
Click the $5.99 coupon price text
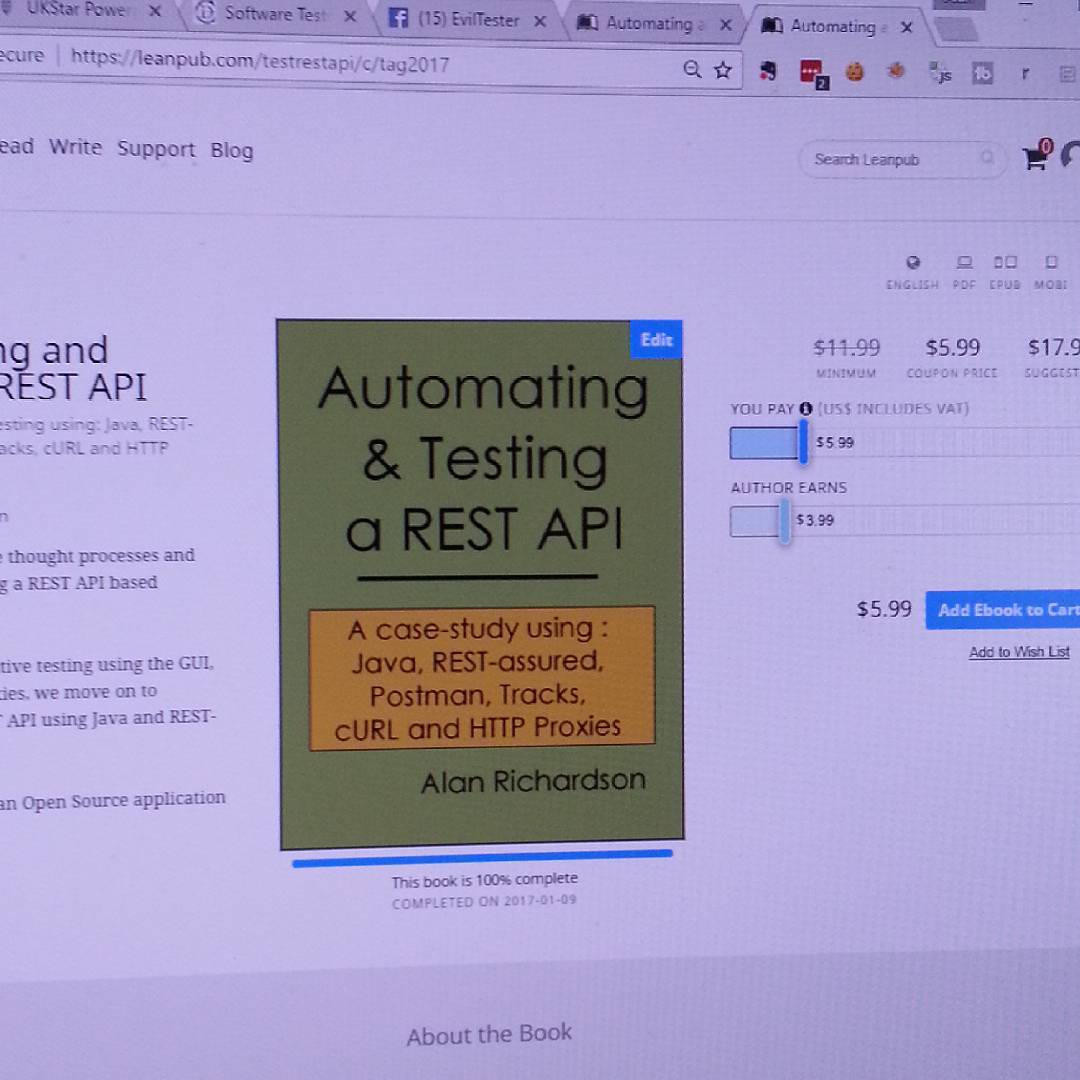click(x=952, y=347)
